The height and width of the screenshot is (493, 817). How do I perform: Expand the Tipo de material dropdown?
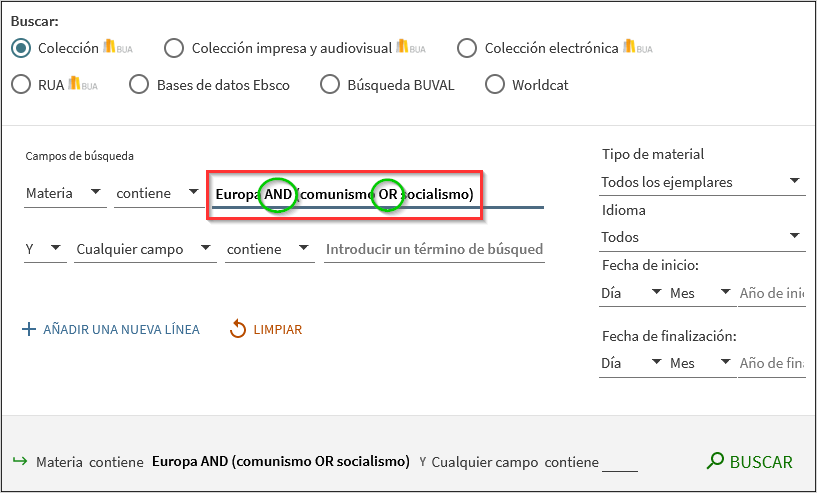pos(701,182)
